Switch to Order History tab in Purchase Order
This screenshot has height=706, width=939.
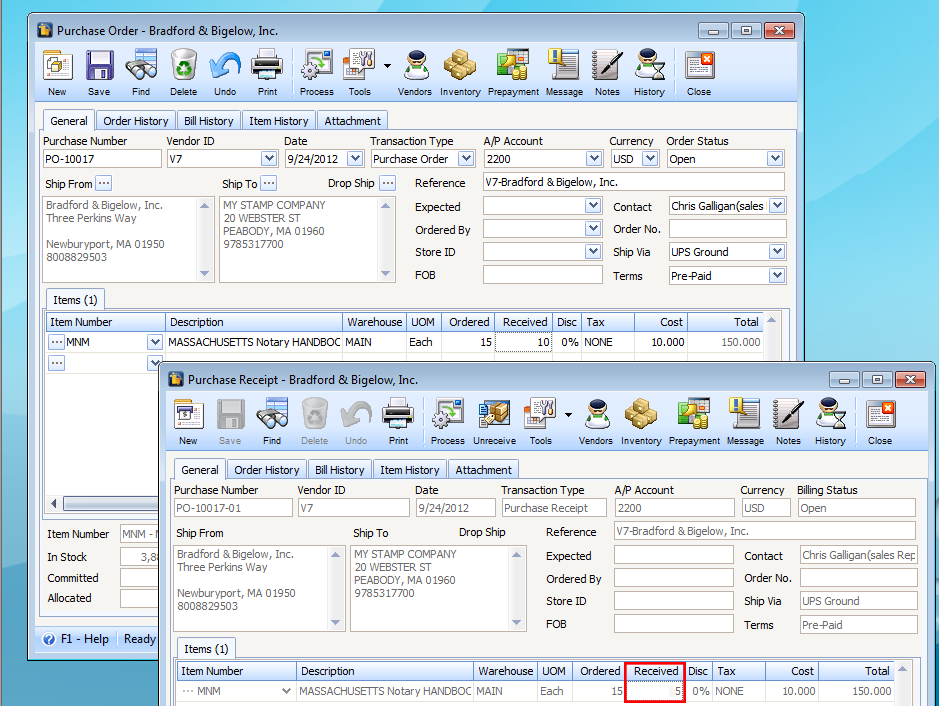pos(136,121)
